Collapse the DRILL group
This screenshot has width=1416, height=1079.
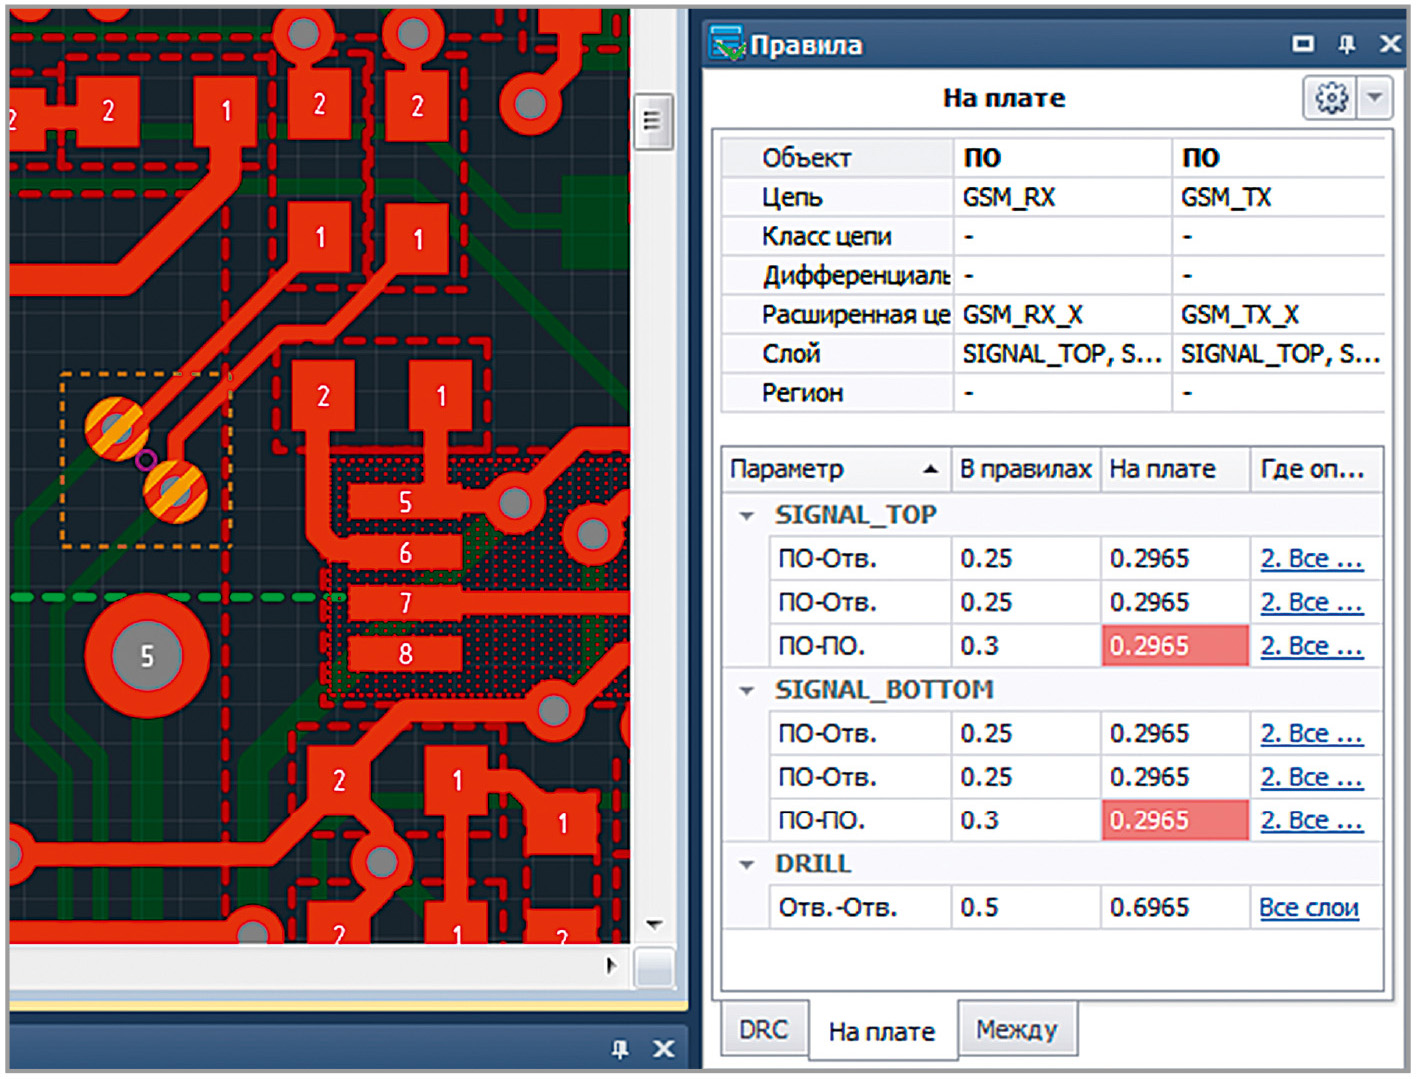click(746, 864)
